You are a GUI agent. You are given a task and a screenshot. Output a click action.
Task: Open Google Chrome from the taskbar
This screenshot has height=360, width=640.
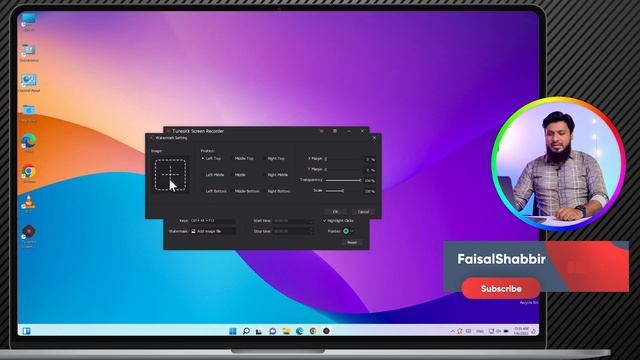click(313, 331)
